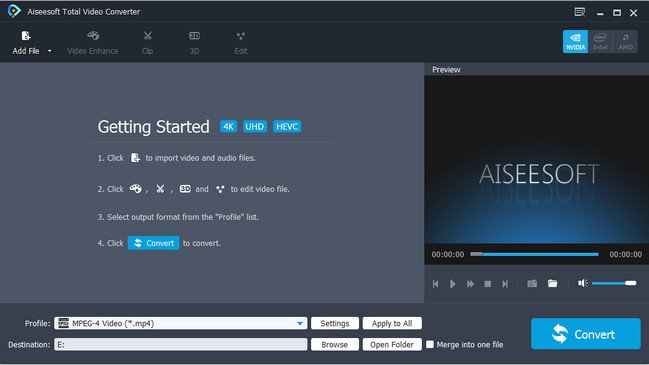Click the effects sparkle icon in step 2

click(x=220, y=189)
